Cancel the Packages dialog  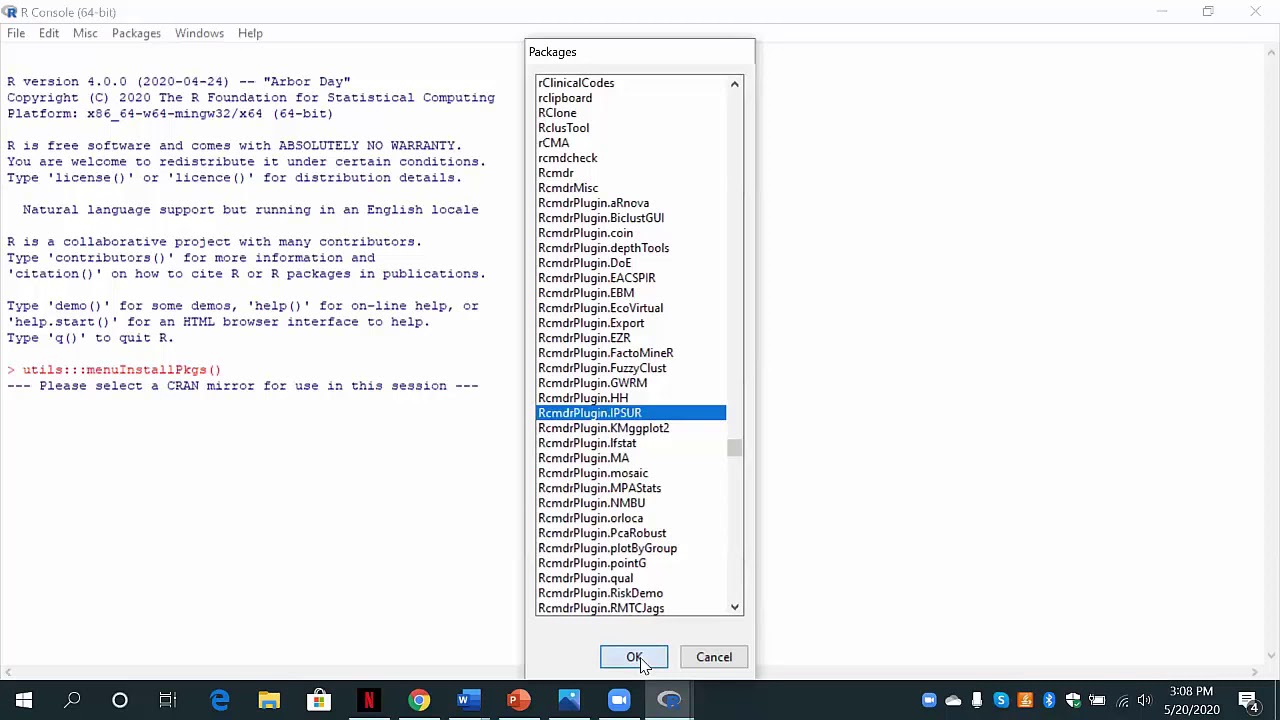point(714,657)
